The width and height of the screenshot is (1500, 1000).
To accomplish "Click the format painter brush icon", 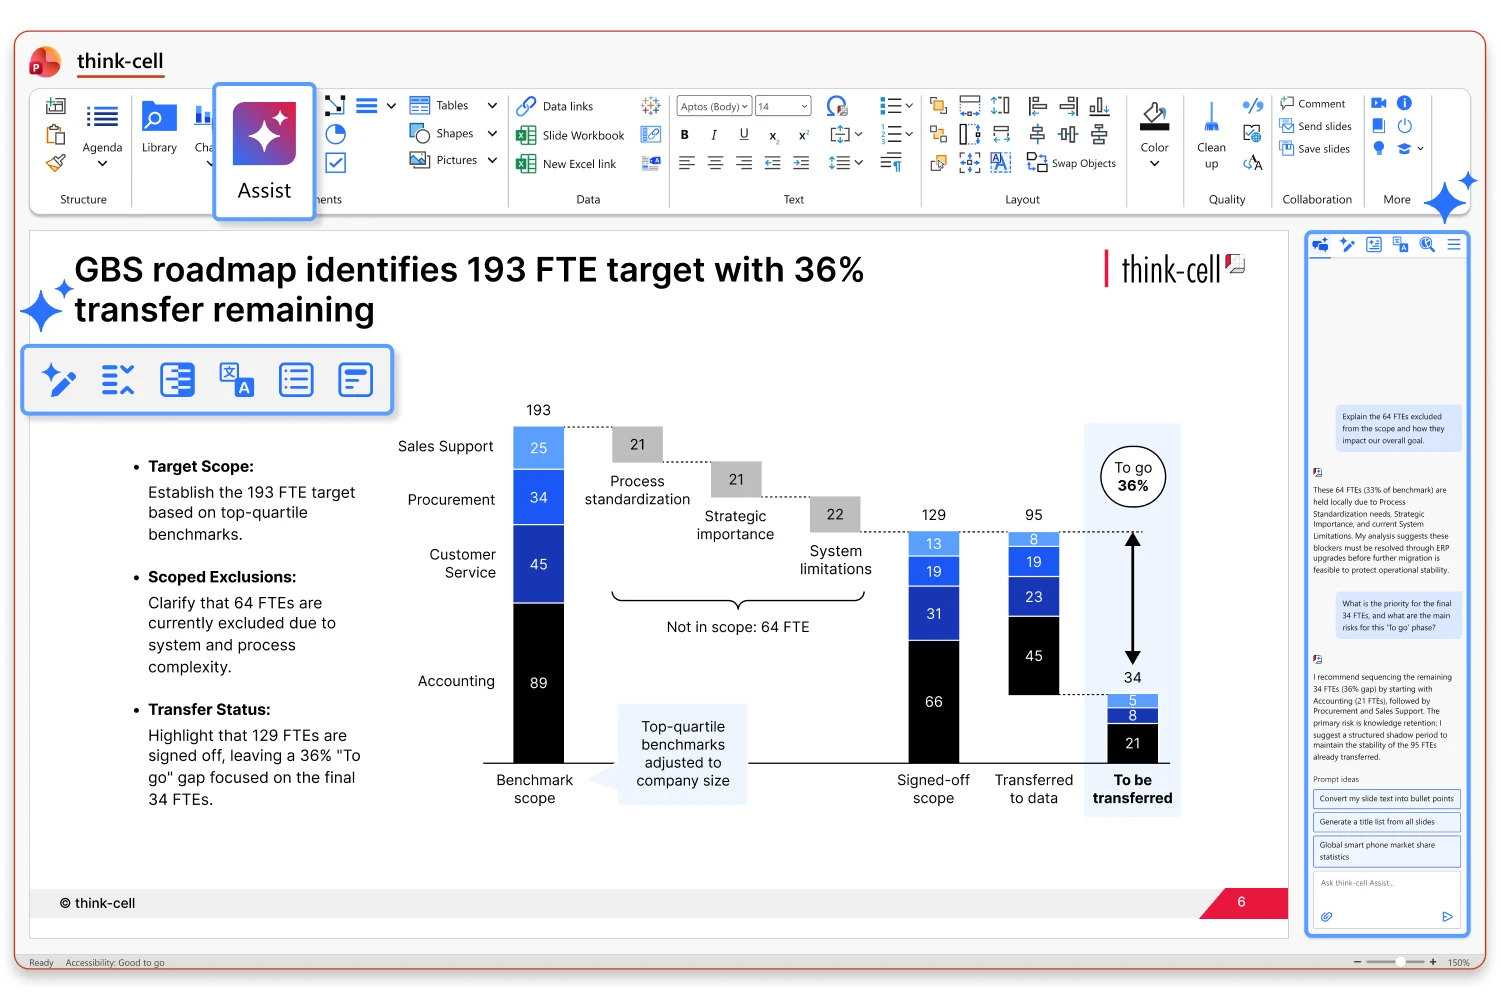I will pos(56,162).
